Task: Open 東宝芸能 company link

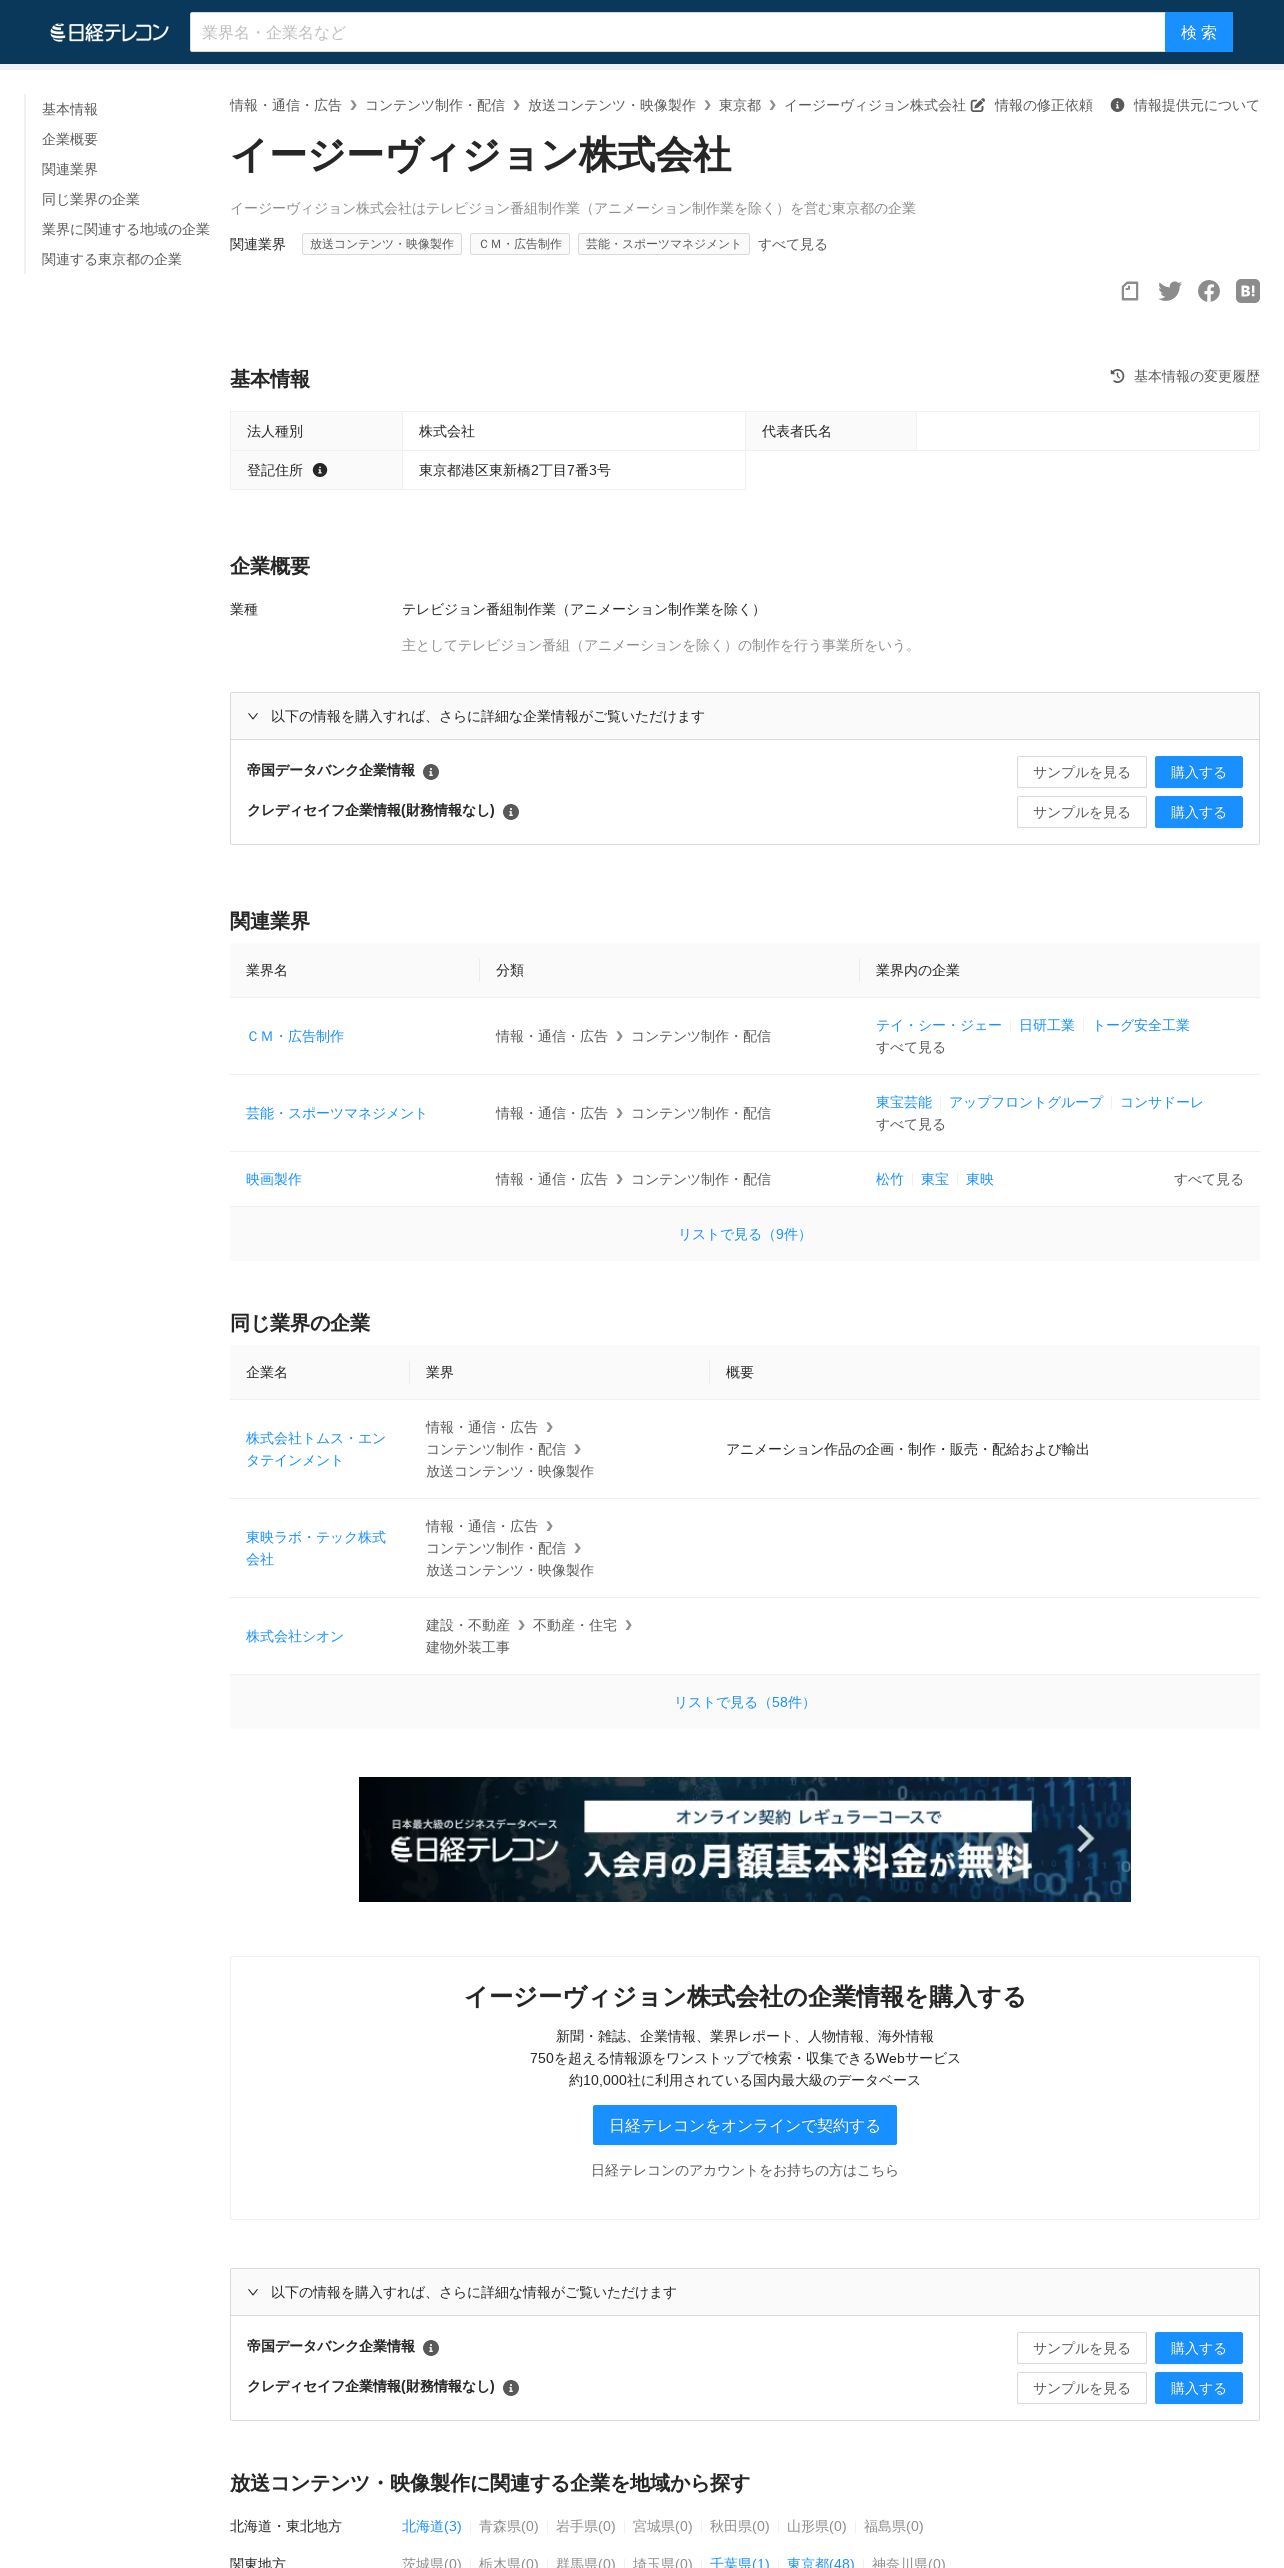Action: pos(904,1102)
